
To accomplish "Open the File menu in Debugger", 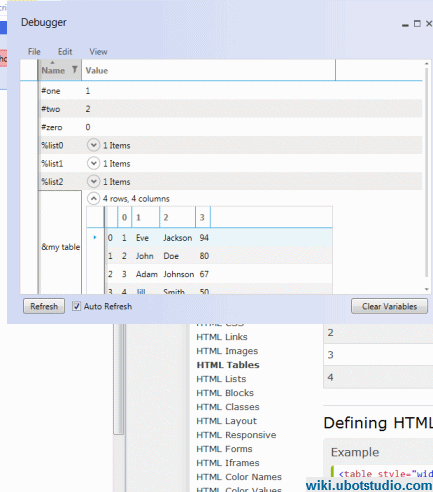I will point(34,52).
